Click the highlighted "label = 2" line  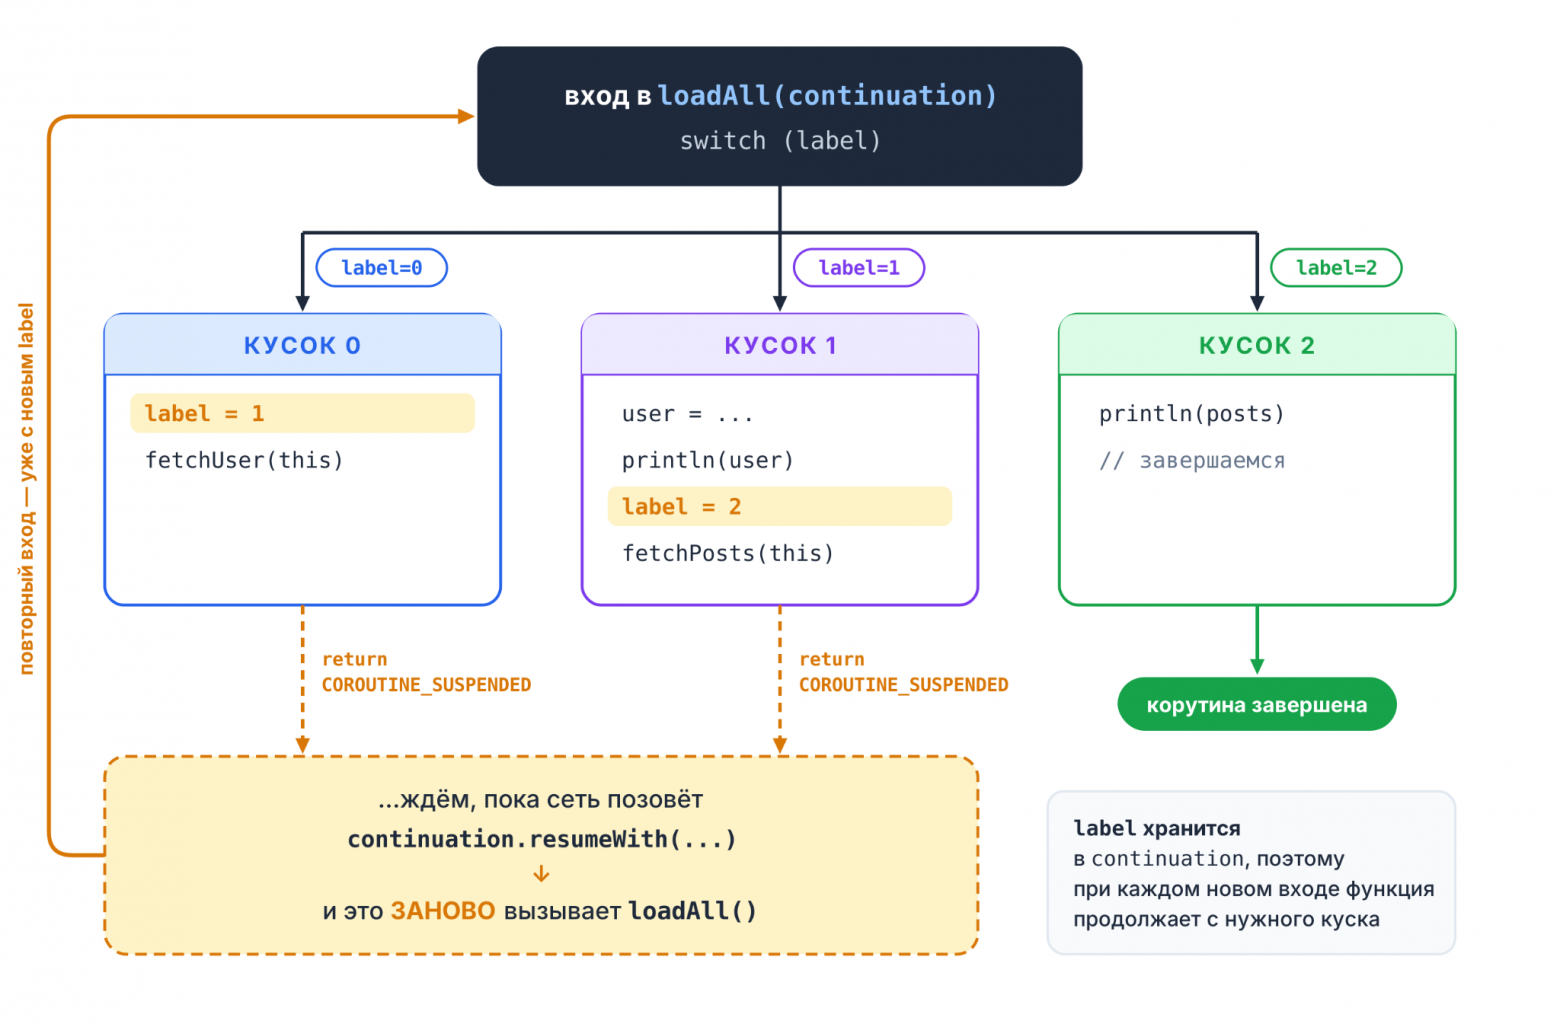click(x=780, y=506)
